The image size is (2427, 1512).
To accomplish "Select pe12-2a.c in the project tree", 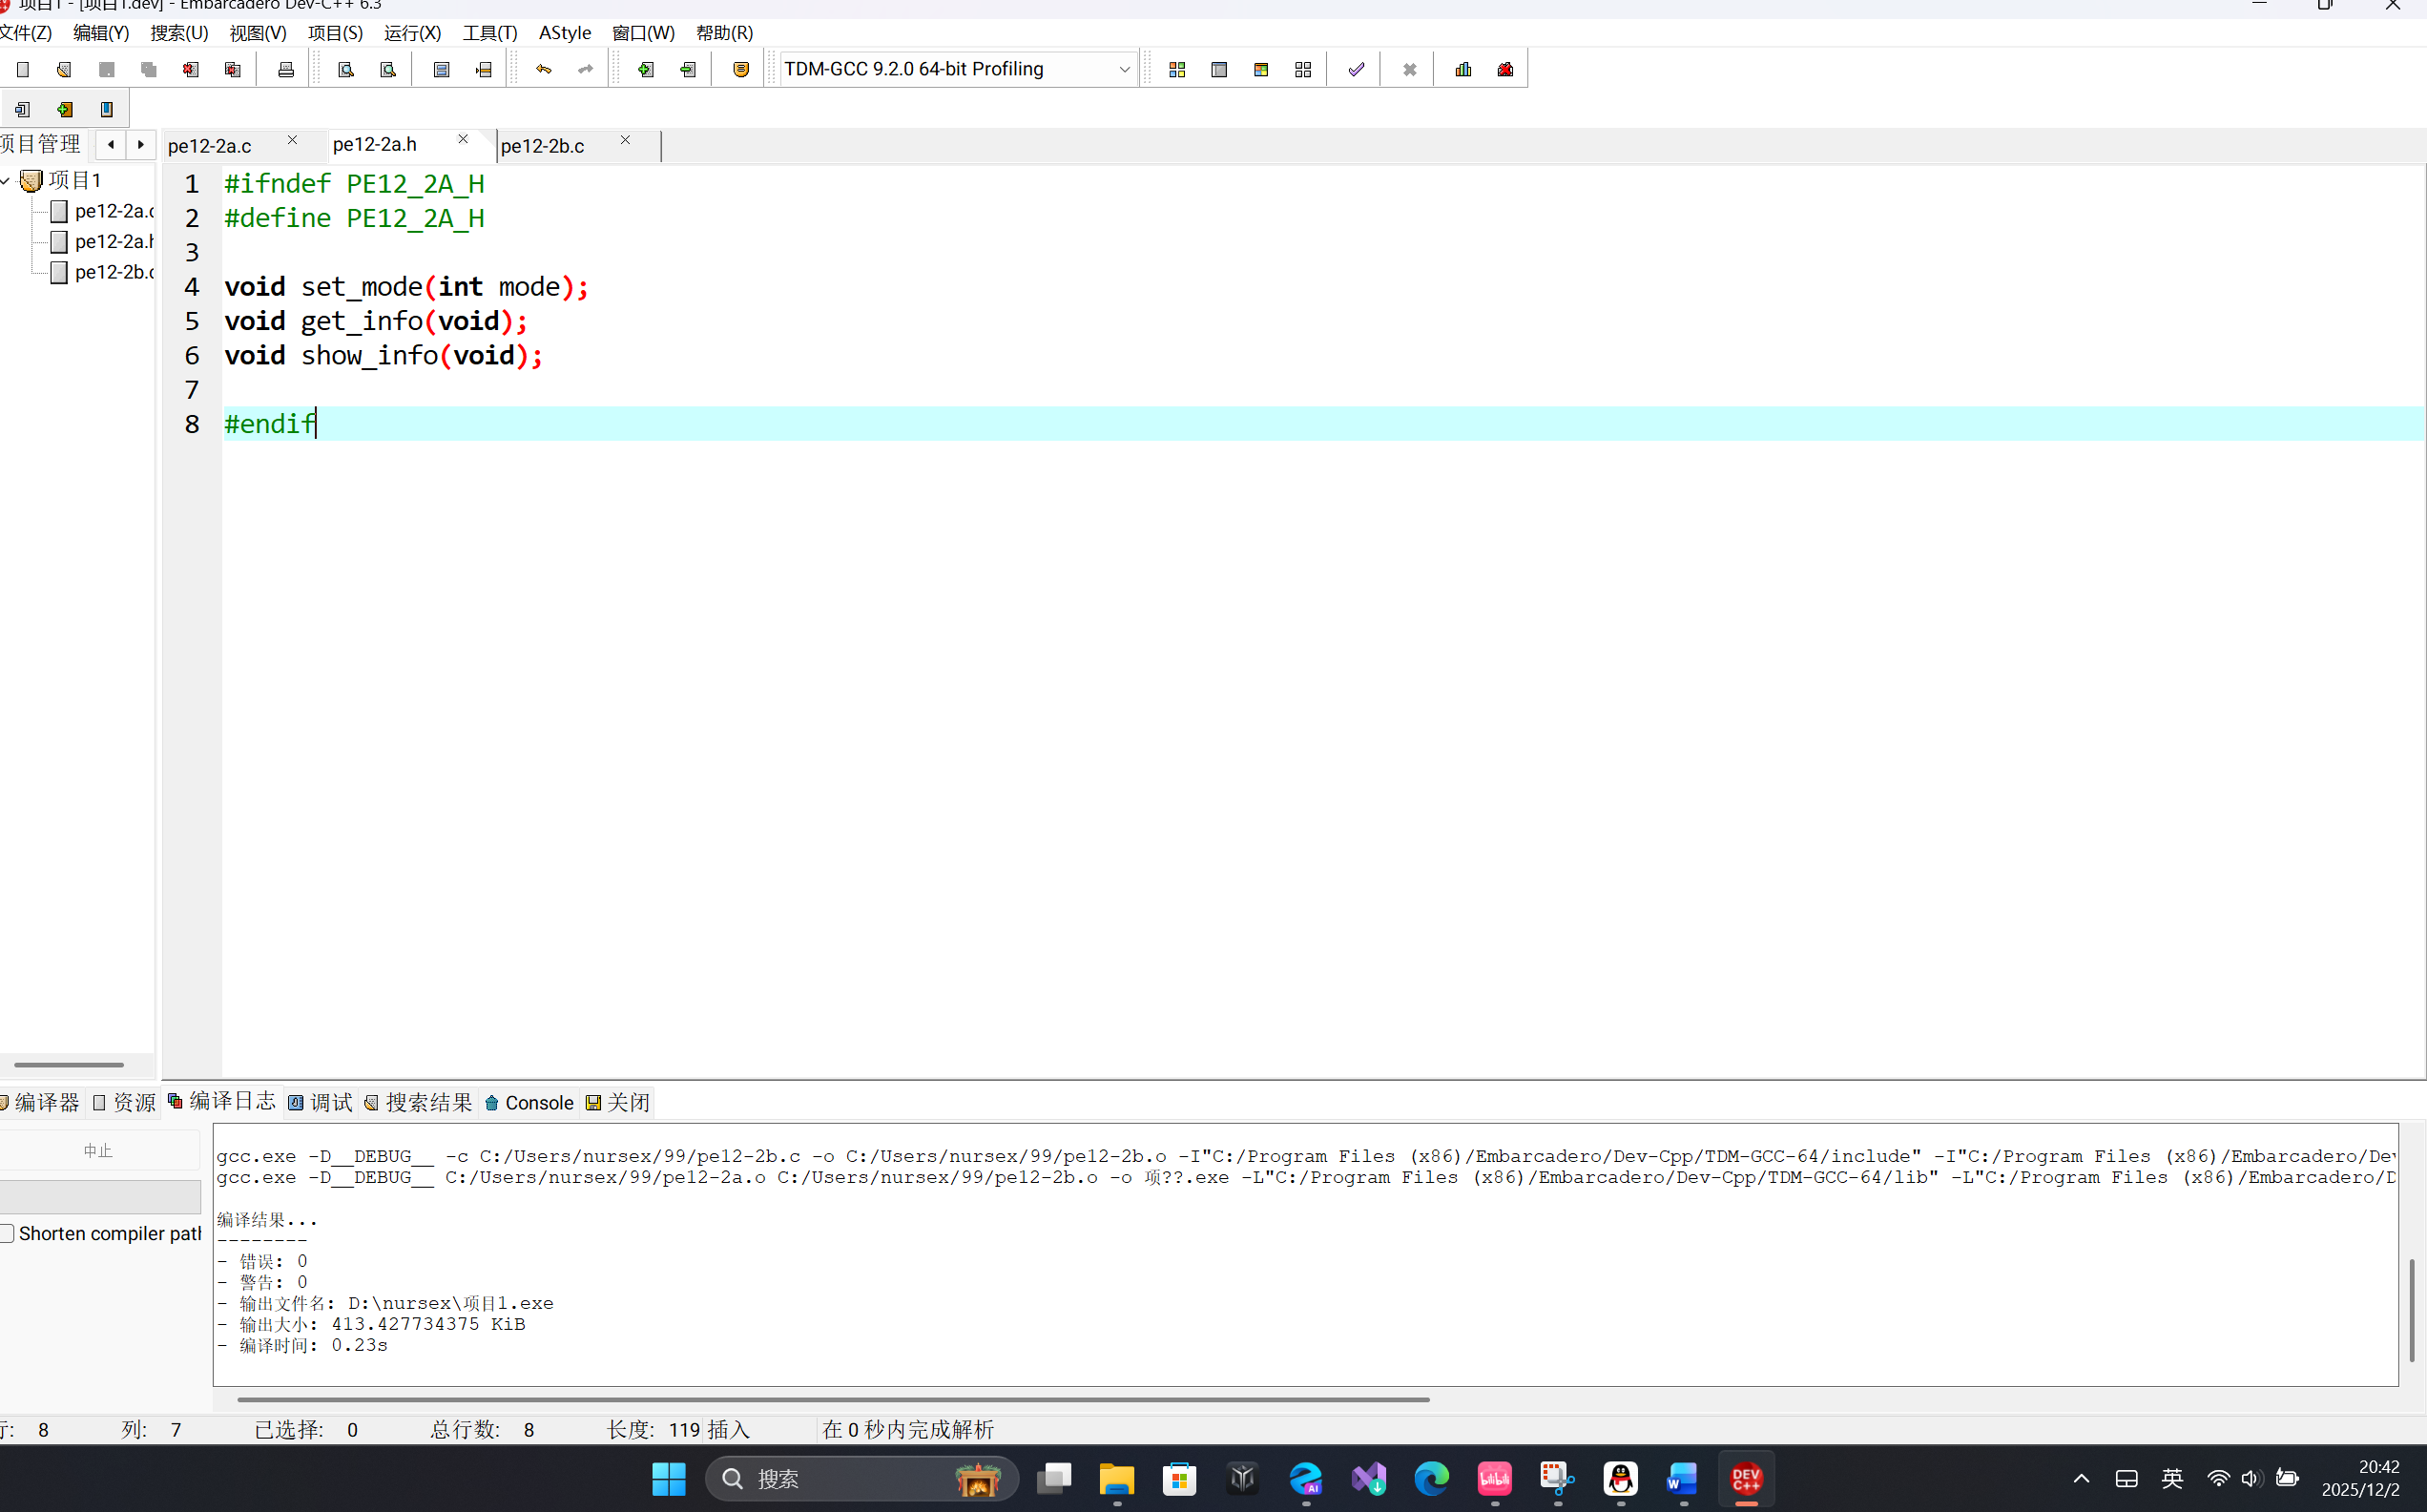I will click(x=113, y=211).
